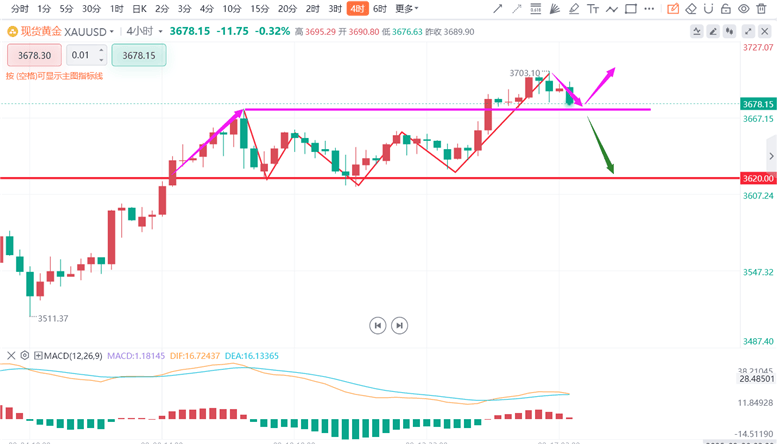This screenshot has width=777, height=444.
Task: Open the MACD indicator settings gear
Action: coord(25,355)
